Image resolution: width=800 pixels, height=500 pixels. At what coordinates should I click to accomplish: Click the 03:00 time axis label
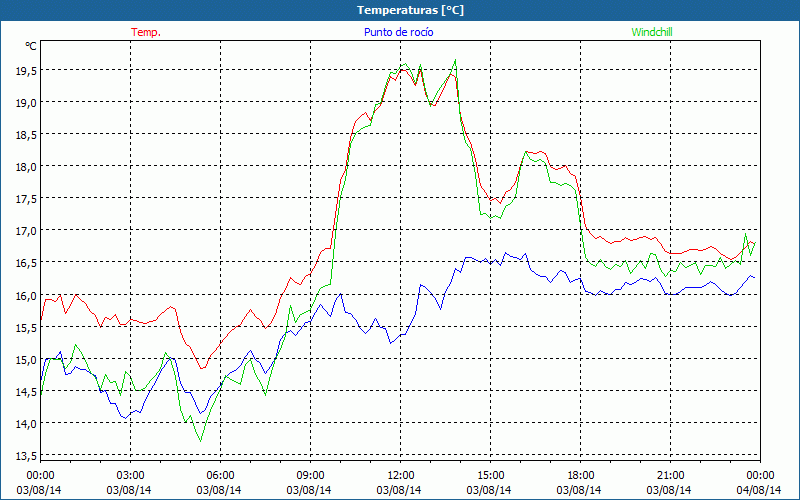tap(131, 476)
